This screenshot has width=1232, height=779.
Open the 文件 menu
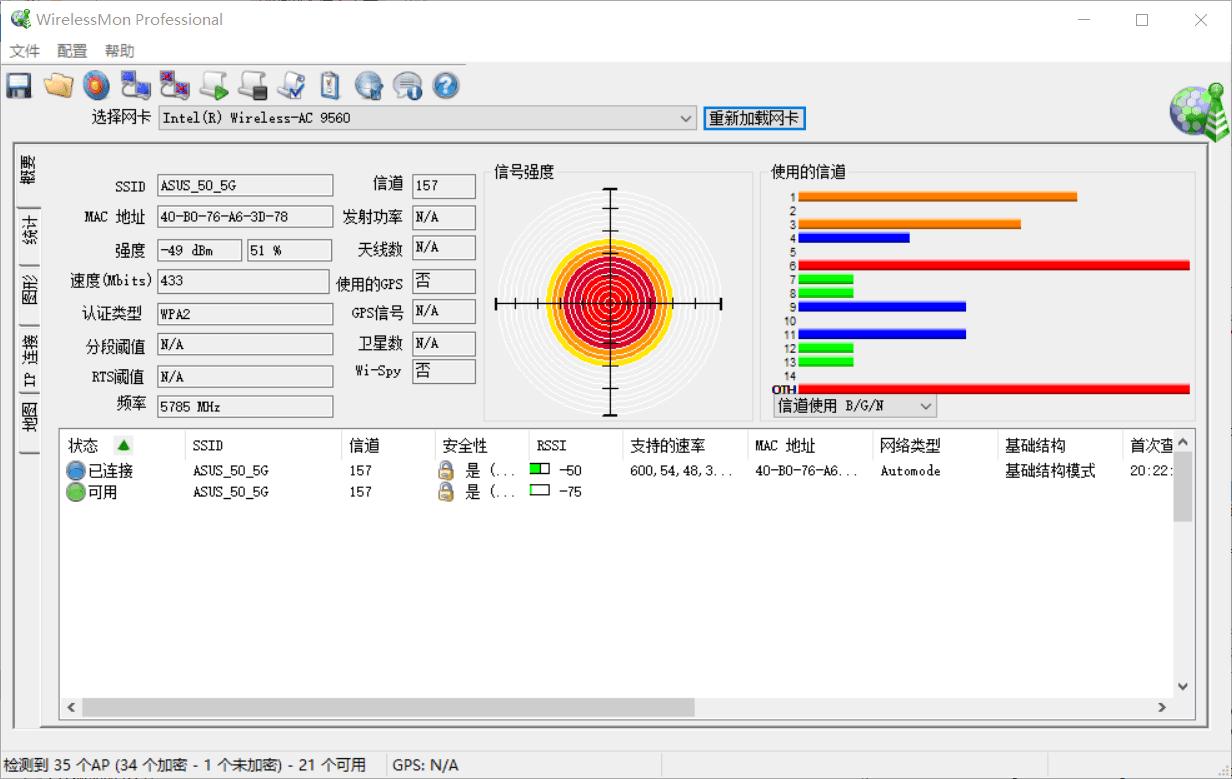click(x=24, y=50)
